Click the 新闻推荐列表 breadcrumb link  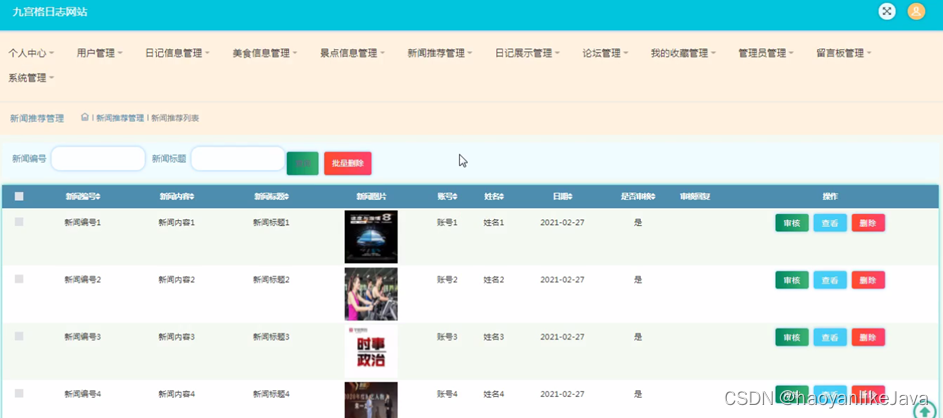pos(175,118)
